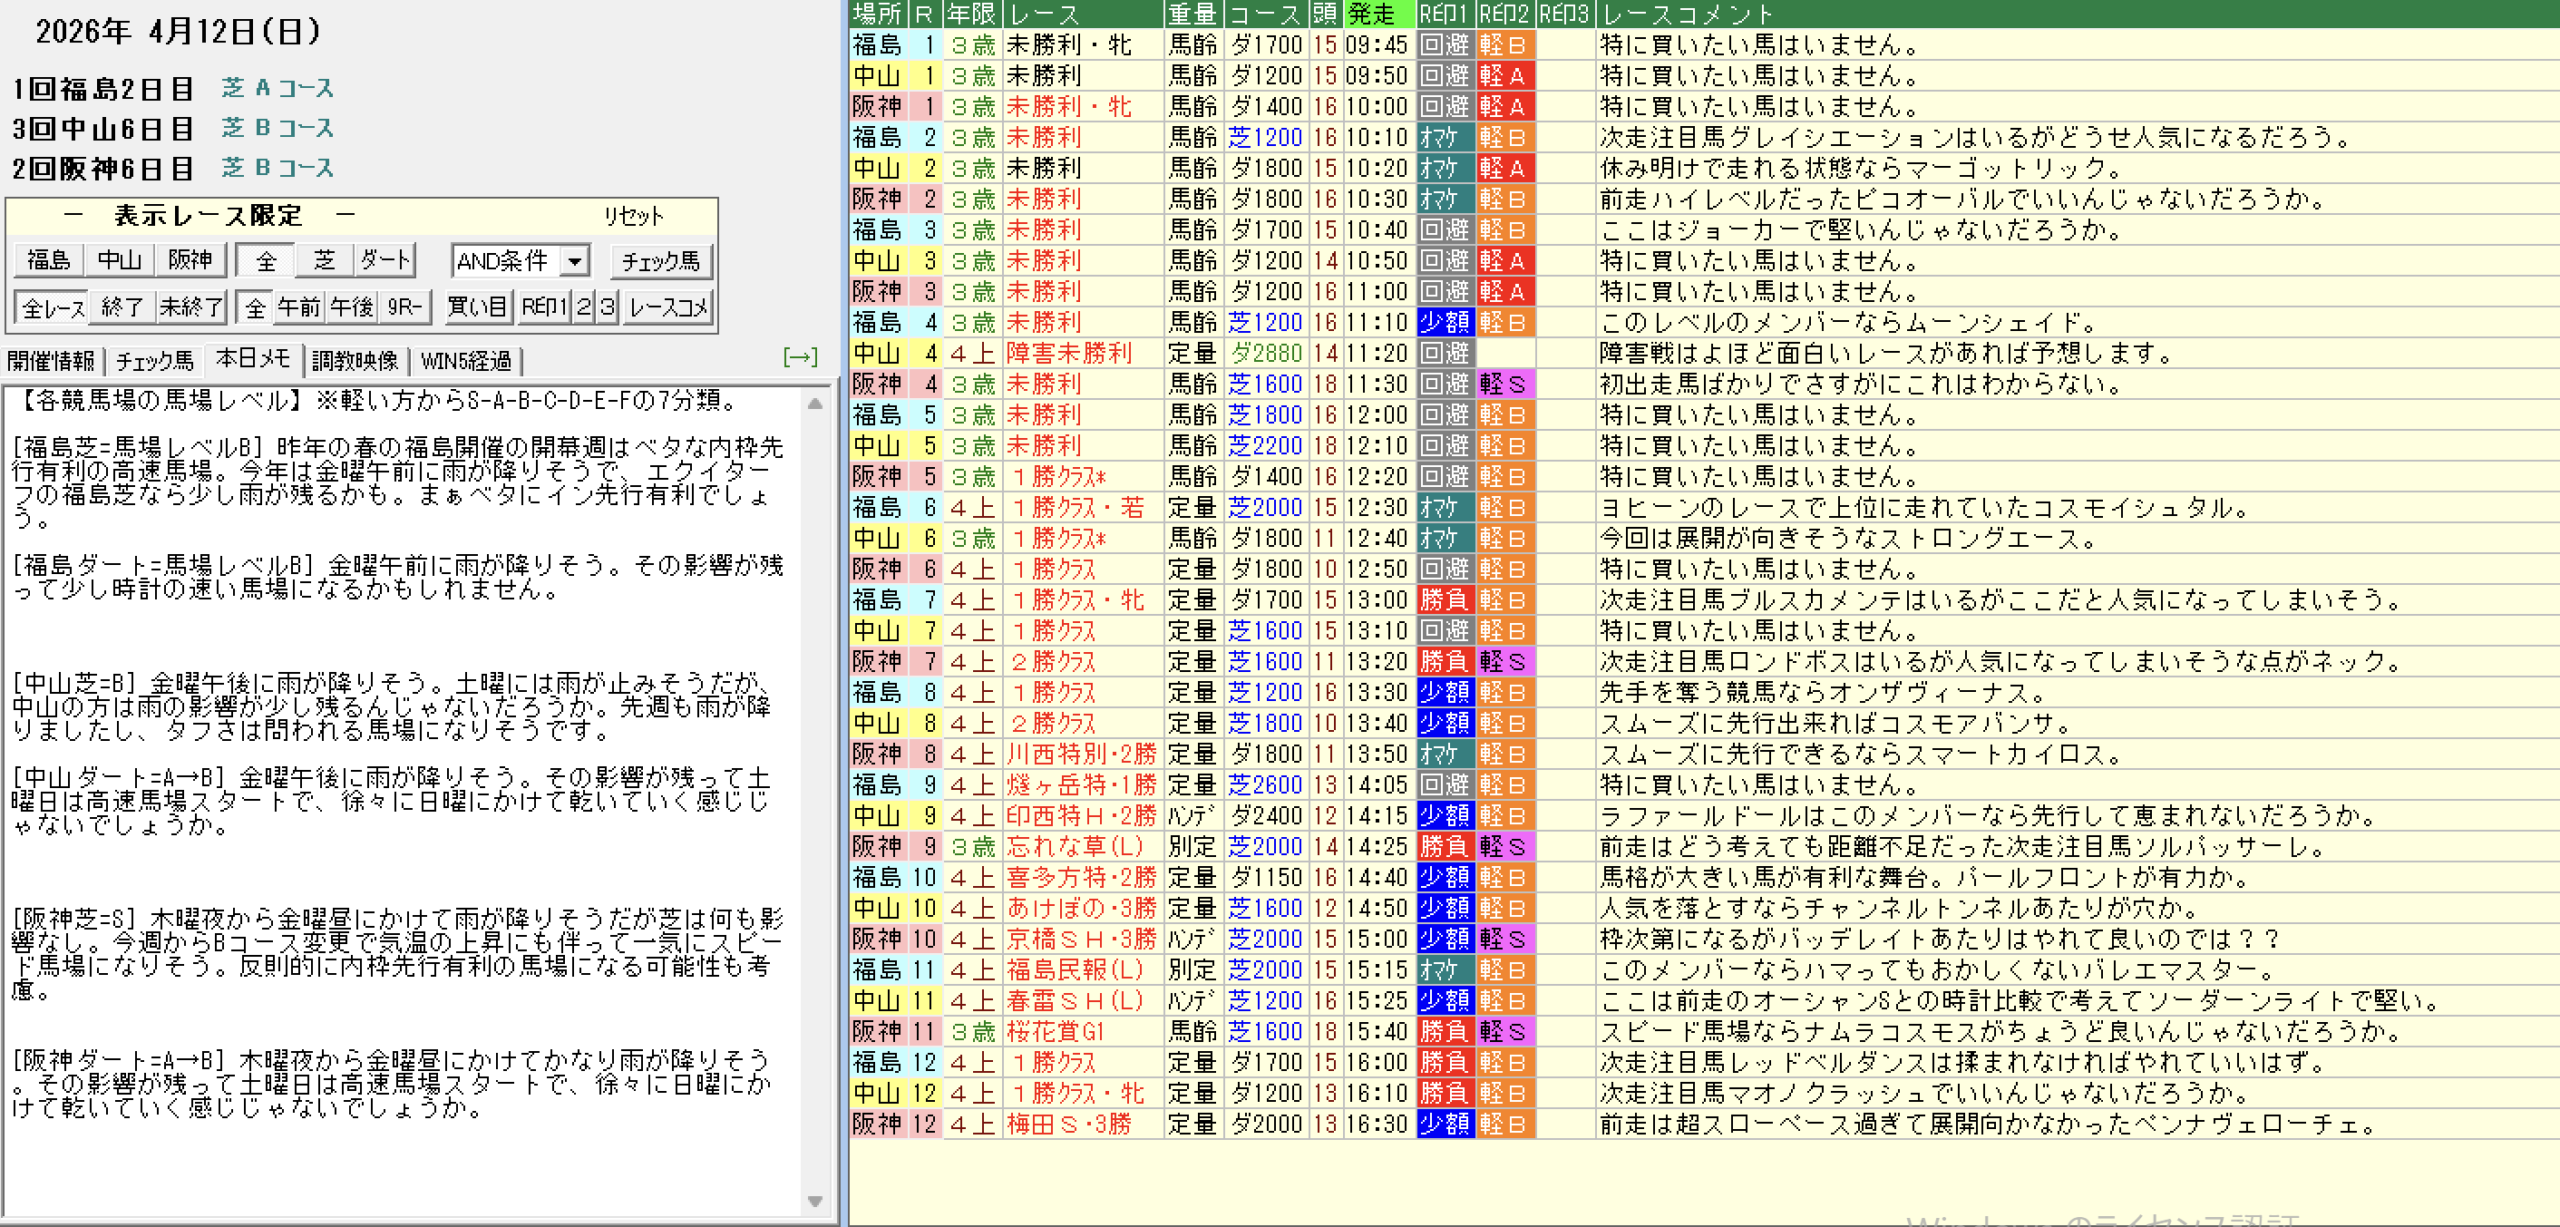Select the 桜花賞G1 race name
2560x1227 pixels.
tap(1054, 1031)
